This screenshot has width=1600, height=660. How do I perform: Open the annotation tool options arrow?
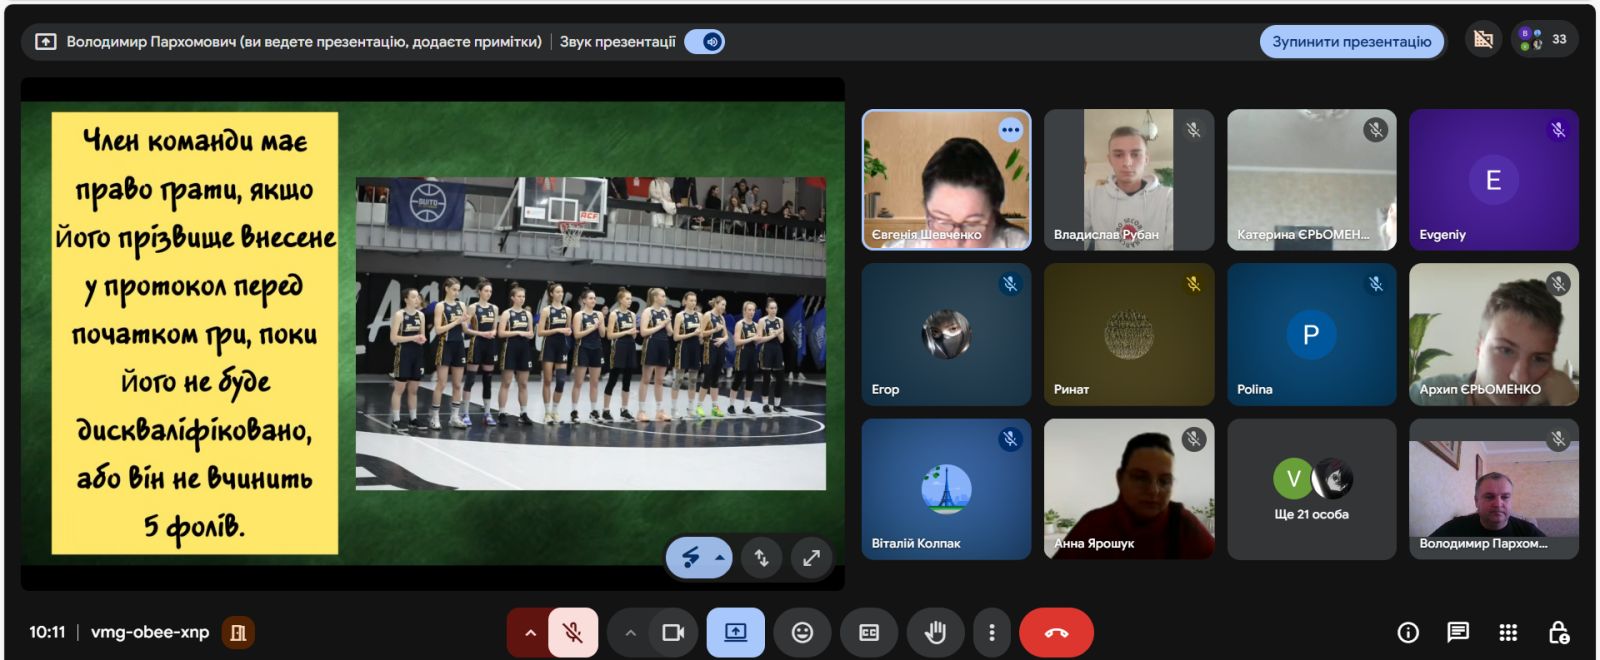[x=720, y=558]
